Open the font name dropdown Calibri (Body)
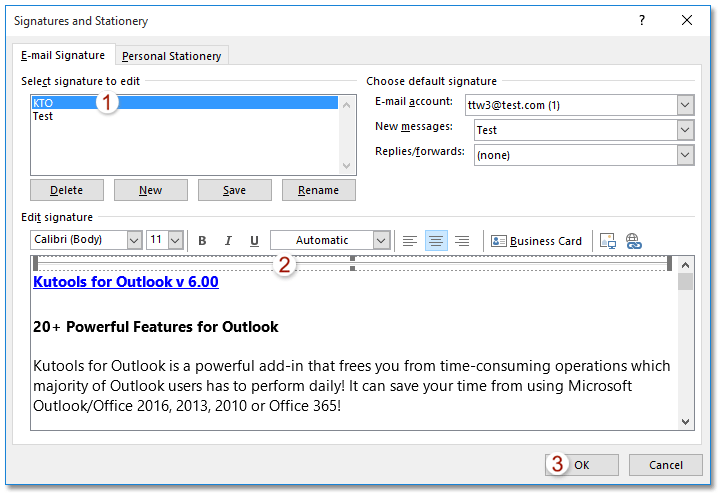This screenshot has height=493, width=719. pyautogui.click(x=134, y=240)
